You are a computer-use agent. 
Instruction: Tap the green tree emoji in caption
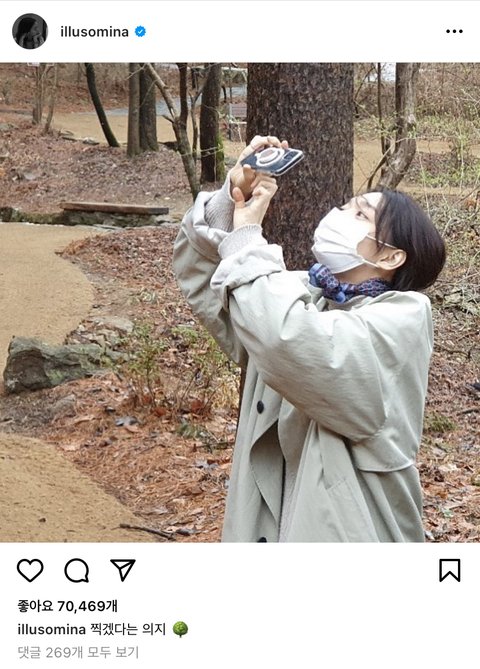click(x=180, y=629)
